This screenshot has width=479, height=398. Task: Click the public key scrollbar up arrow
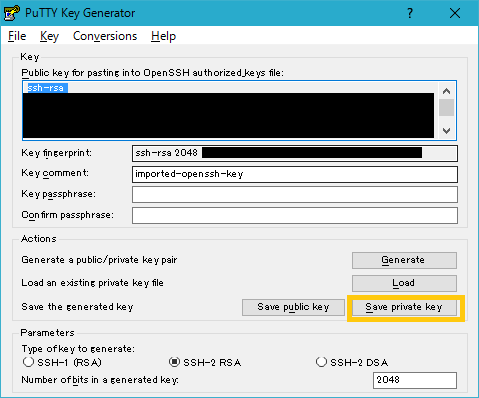pos(446,91)
